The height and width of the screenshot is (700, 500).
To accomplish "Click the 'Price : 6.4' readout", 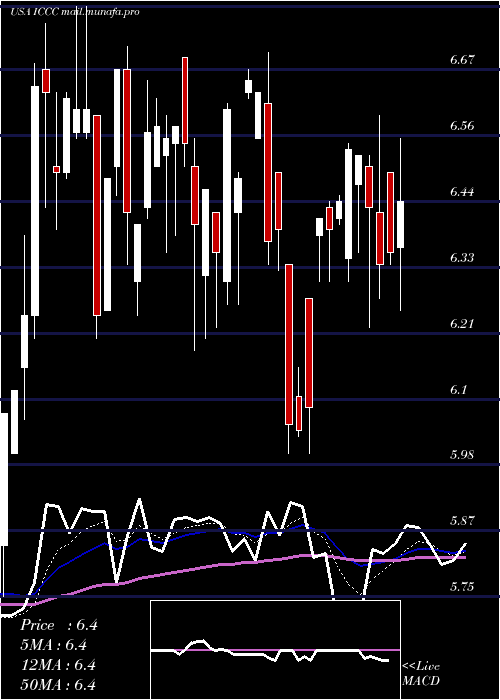I will pos(58,625).
